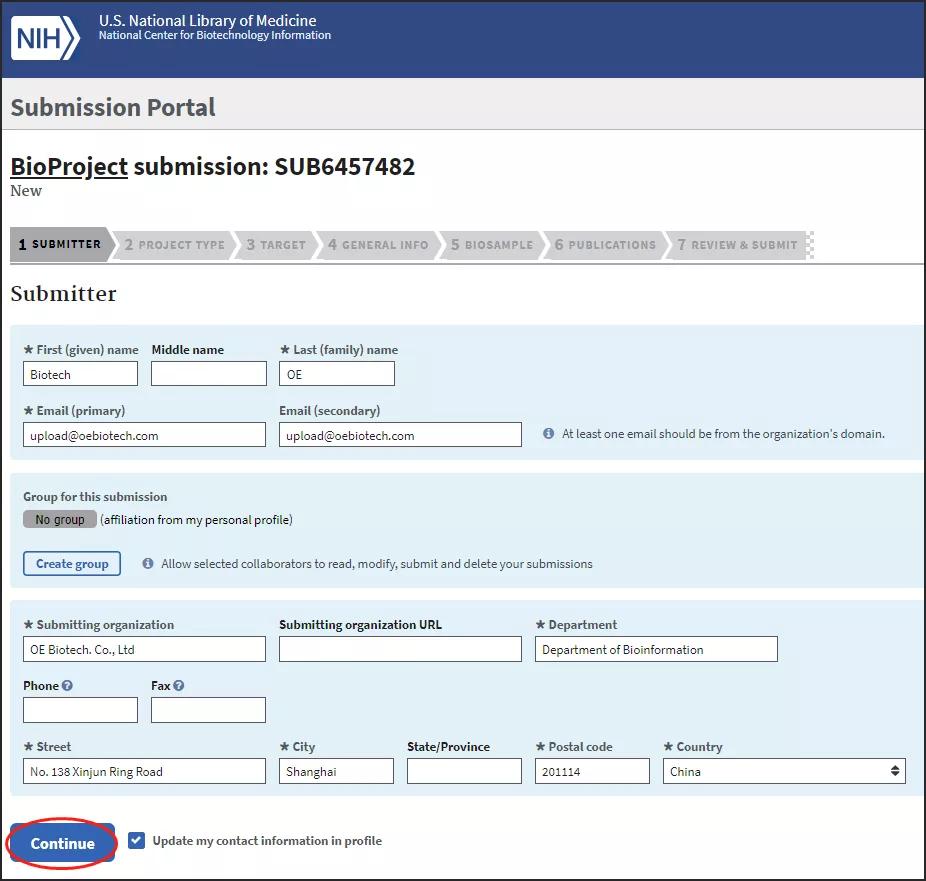Open National Center for Biotechnology Information link
Screen dimensions: 926x881
click(x=215, y=35)
